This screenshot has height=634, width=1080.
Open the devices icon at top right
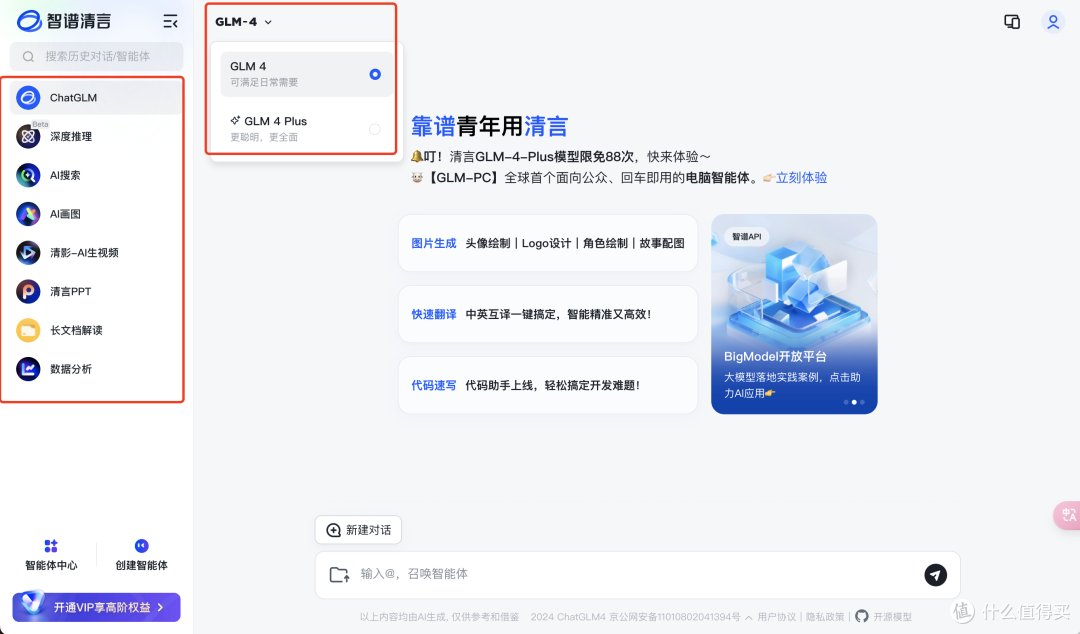tap(1012, 22)
